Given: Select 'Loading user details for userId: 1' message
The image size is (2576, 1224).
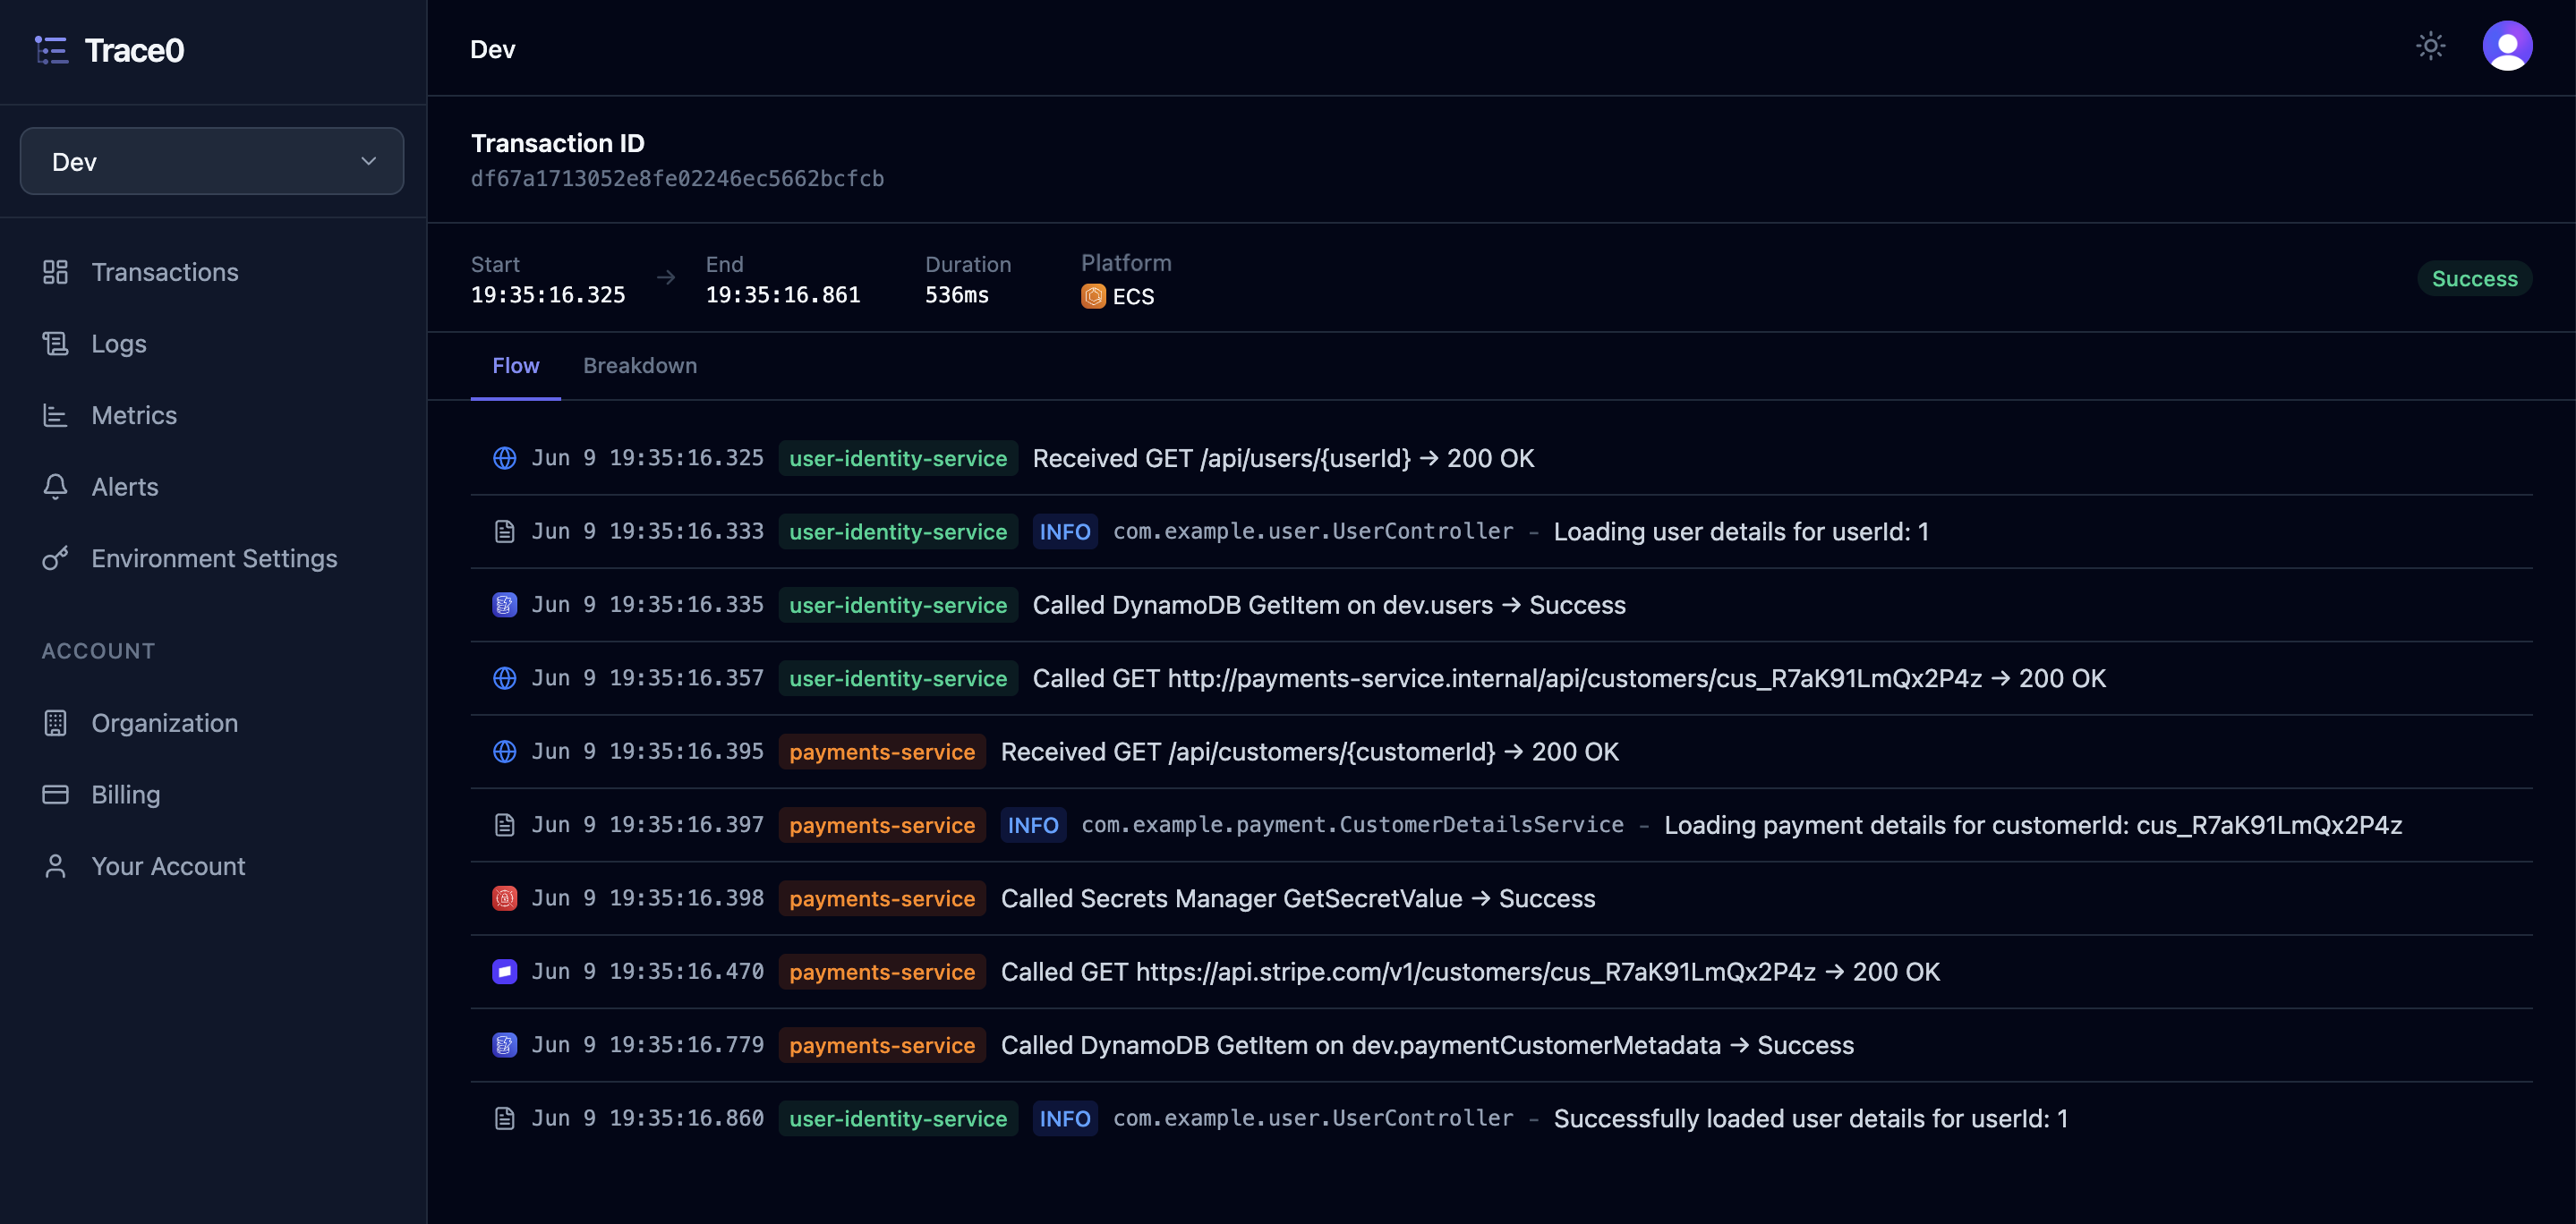Looking at the screenshot, I should [x=1741, y=532].
